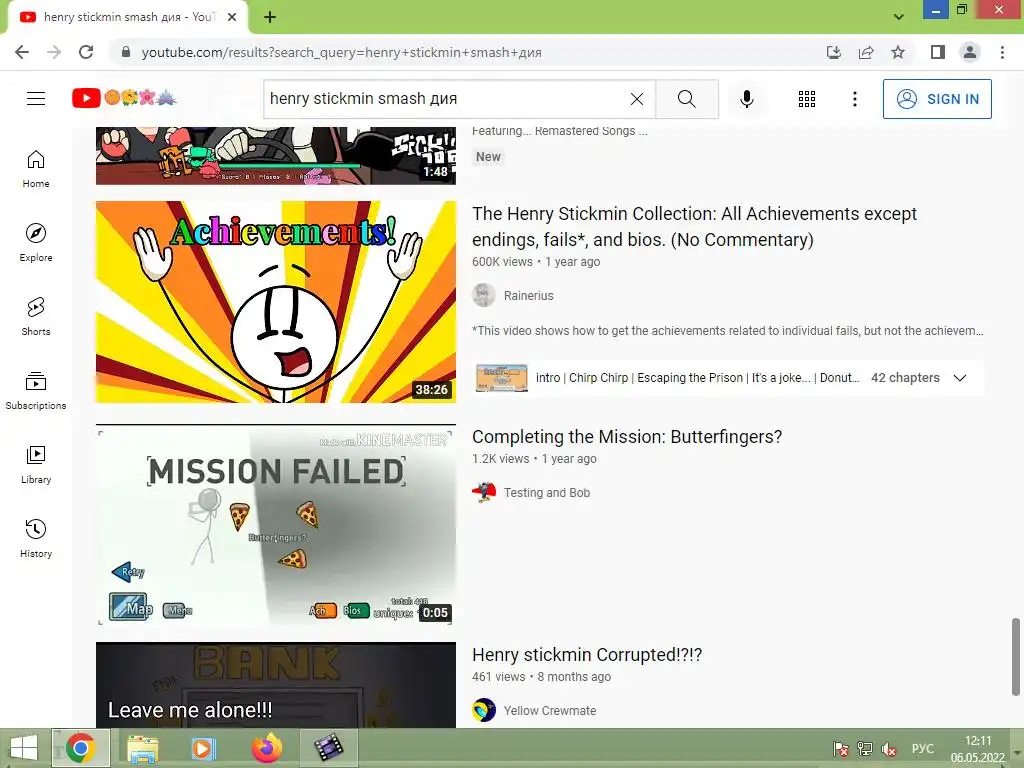Viewport: 1024px width, 768px height.
Task: Click the РУС language indicator
Action: coord(923,748)
